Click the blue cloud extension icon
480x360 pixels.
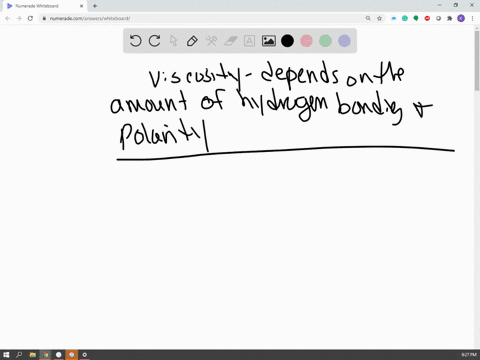394,18
